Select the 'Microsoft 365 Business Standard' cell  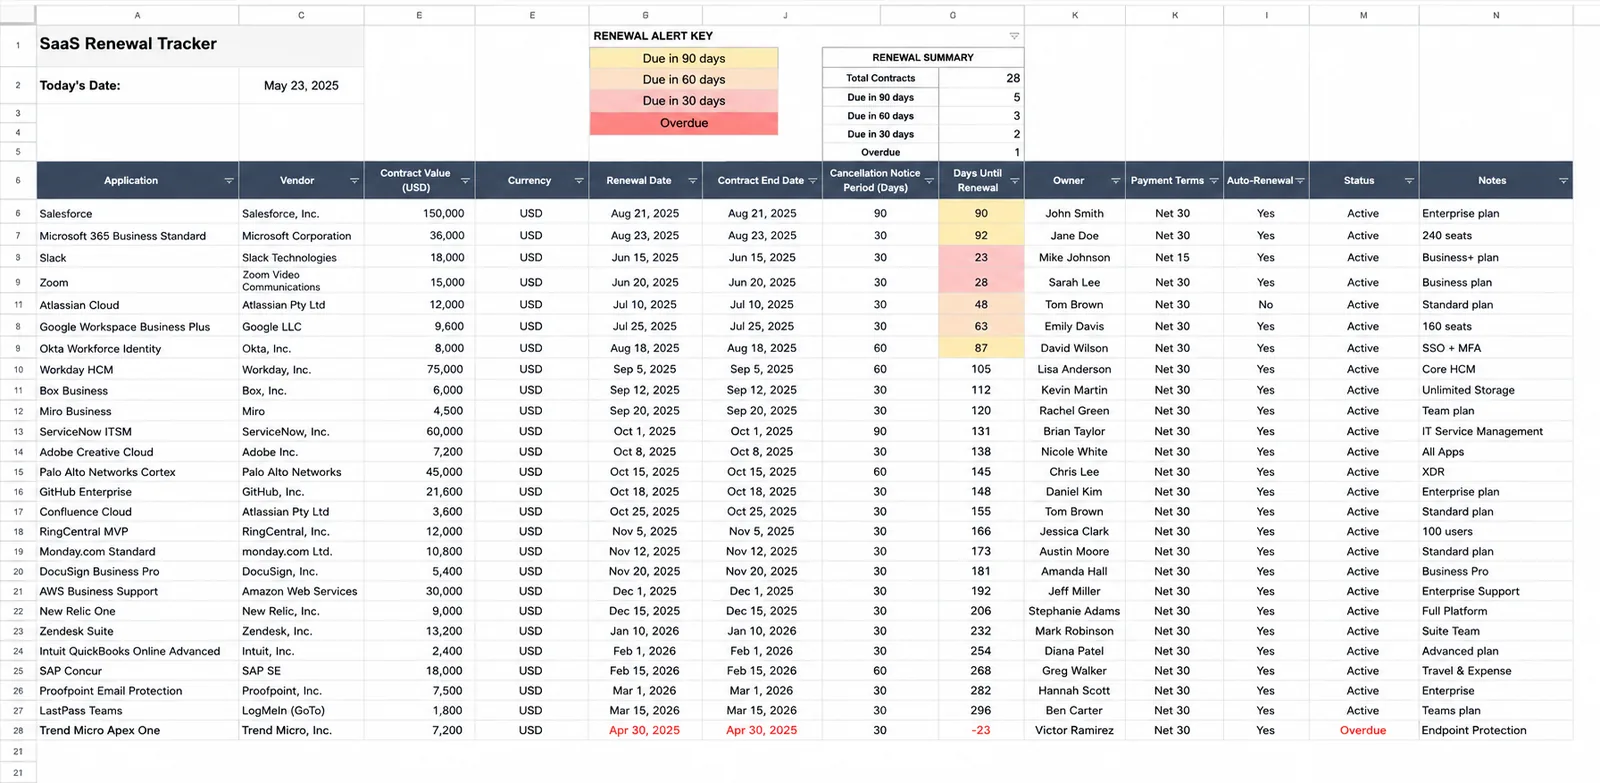coord(137,236)
